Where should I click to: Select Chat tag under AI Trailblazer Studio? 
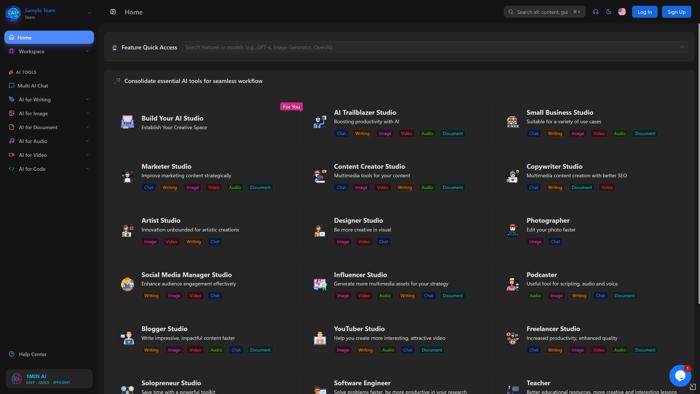[x=341, y=133]
